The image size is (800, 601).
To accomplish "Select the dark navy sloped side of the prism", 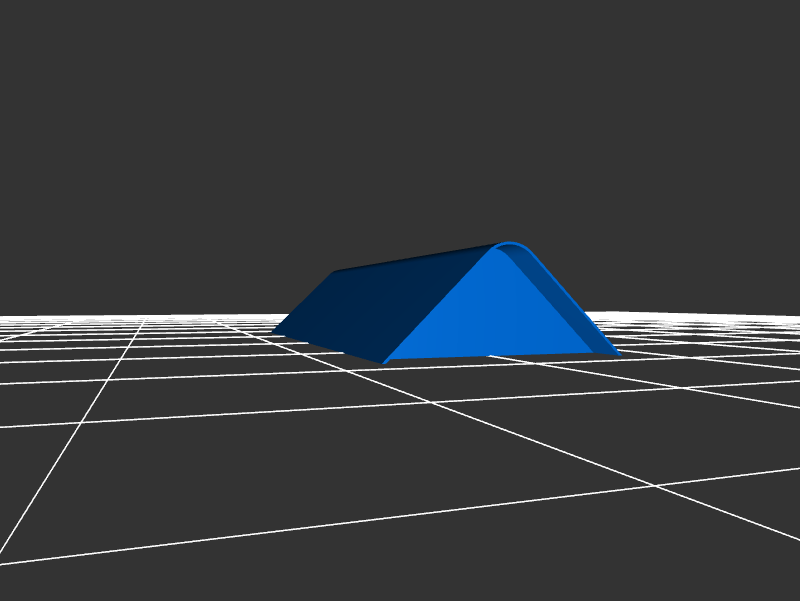I will click(380, 305).
